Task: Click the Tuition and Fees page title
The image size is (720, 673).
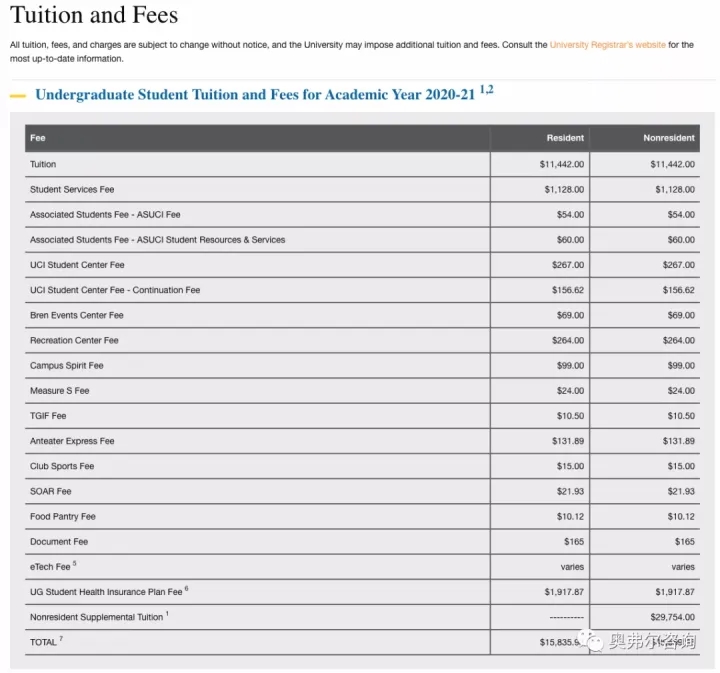Action: point(94,15)
